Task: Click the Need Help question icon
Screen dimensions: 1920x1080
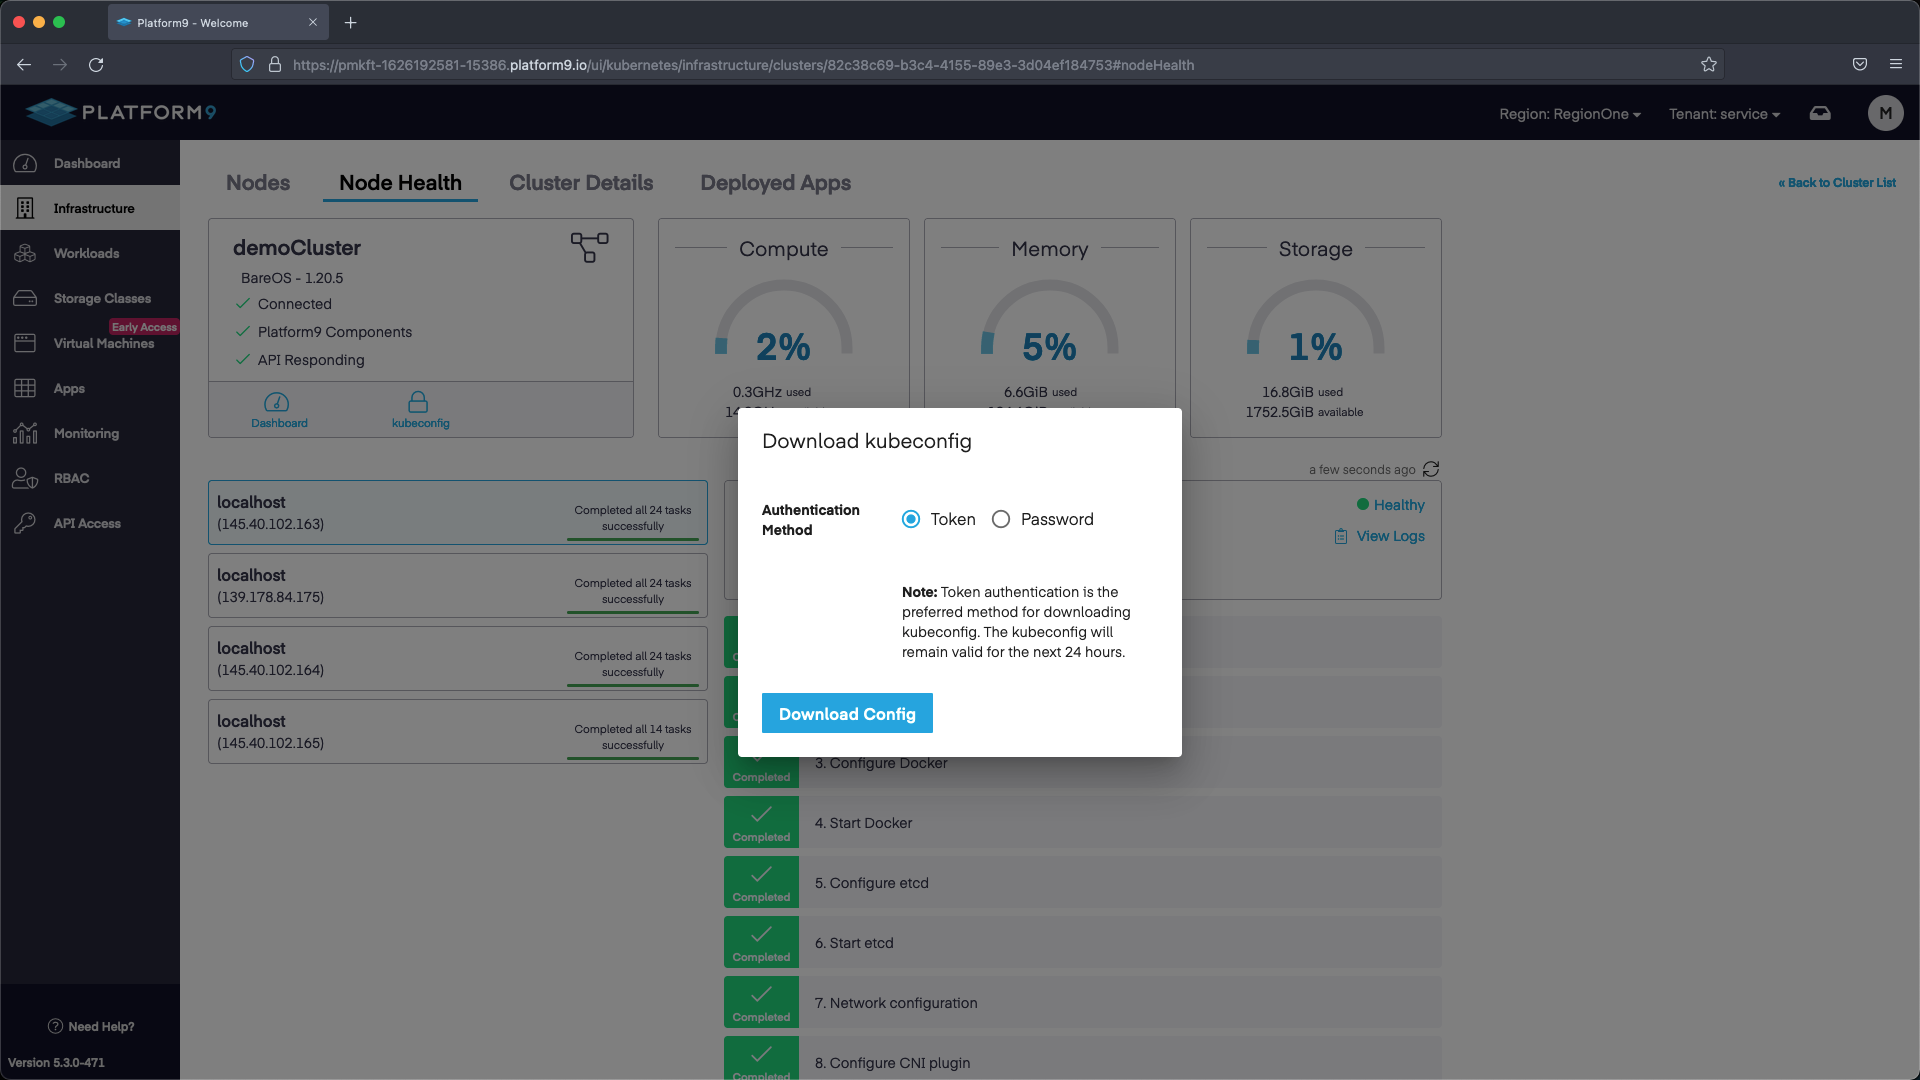Action: (x=55, y=1026)
